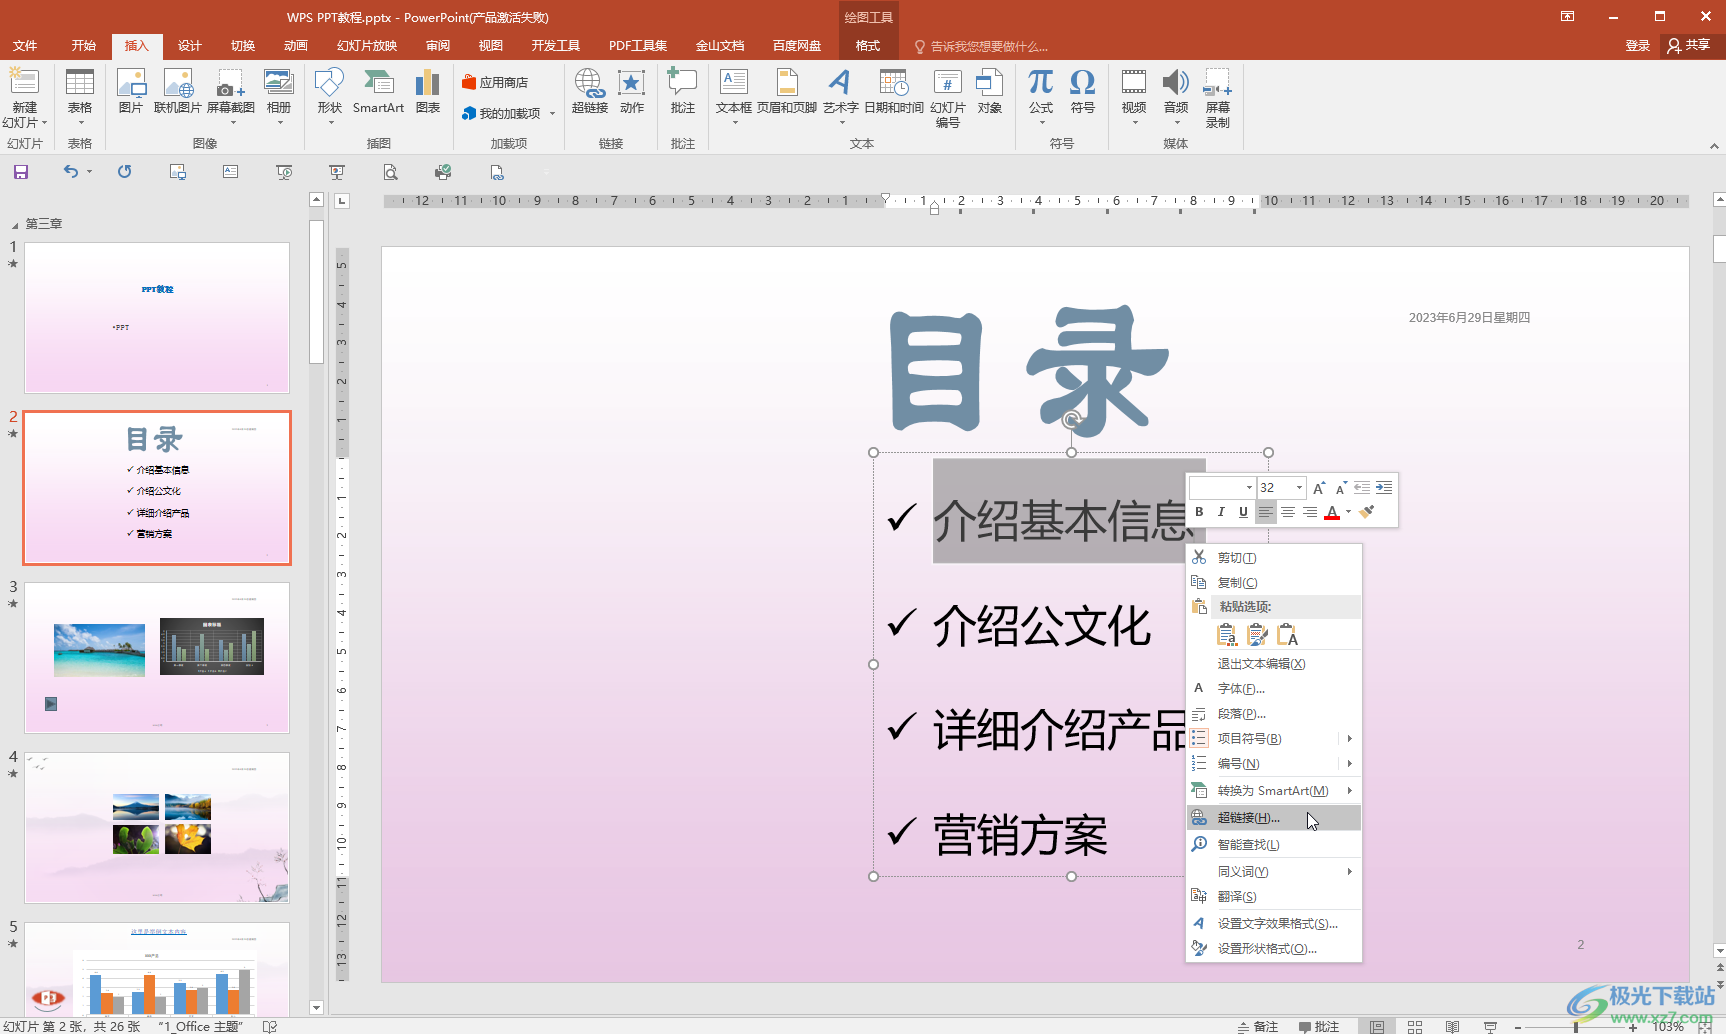Open the SmartArt insert tool
This screenshot has height=1034, width=1726.
(378, 92)
